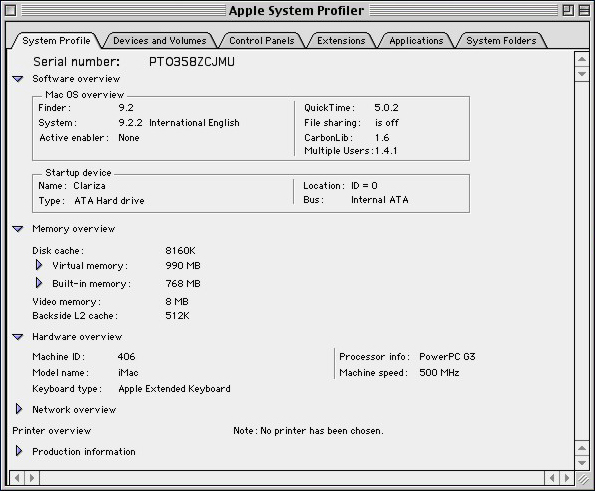Expand the Built-in memory details

[39, 283]
